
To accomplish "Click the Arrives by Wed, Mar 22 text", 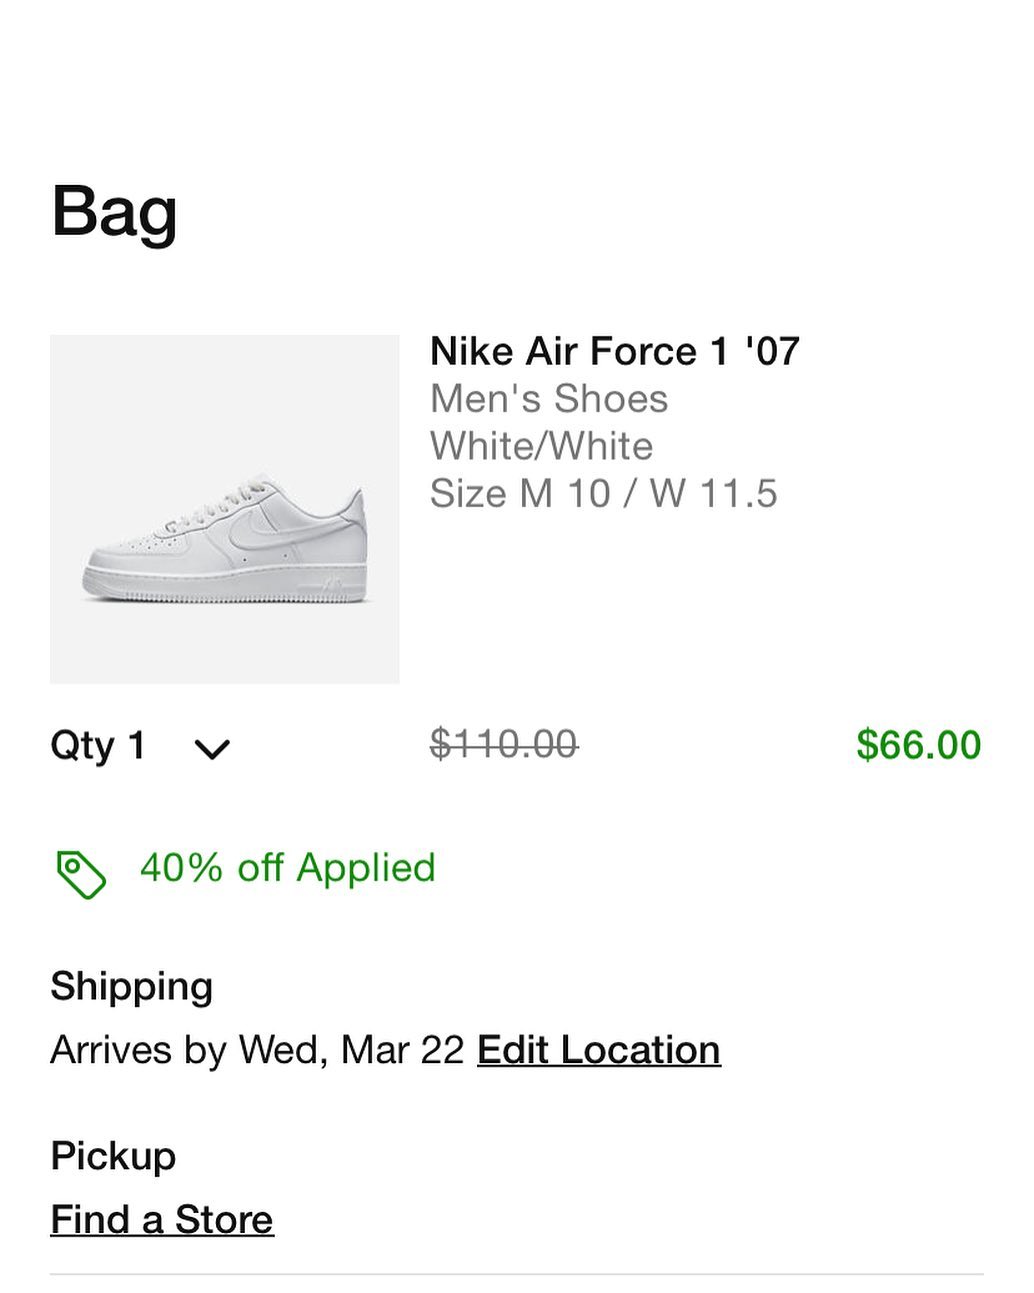I will click(257, 1050).
